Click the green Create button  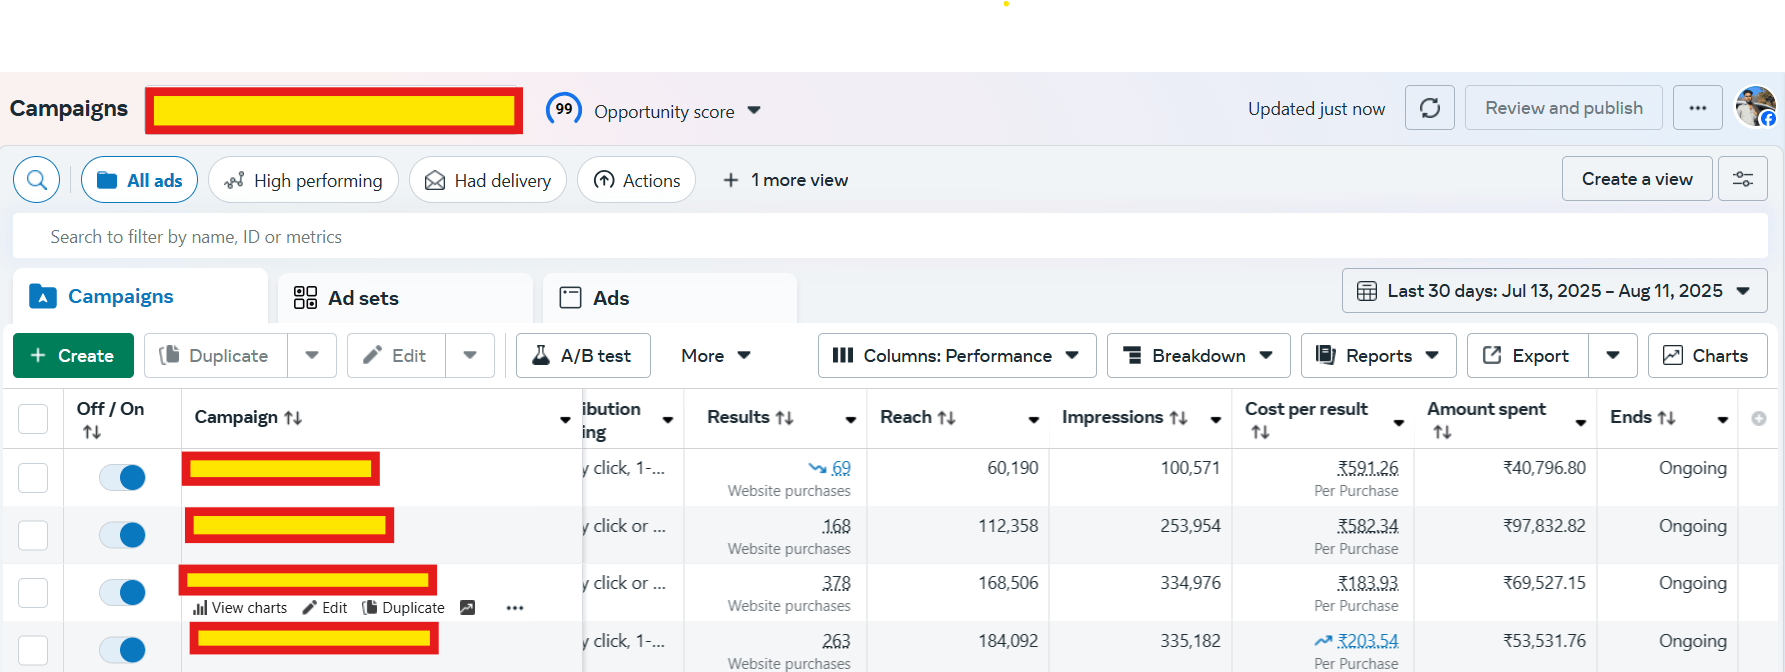coord(73,355)
